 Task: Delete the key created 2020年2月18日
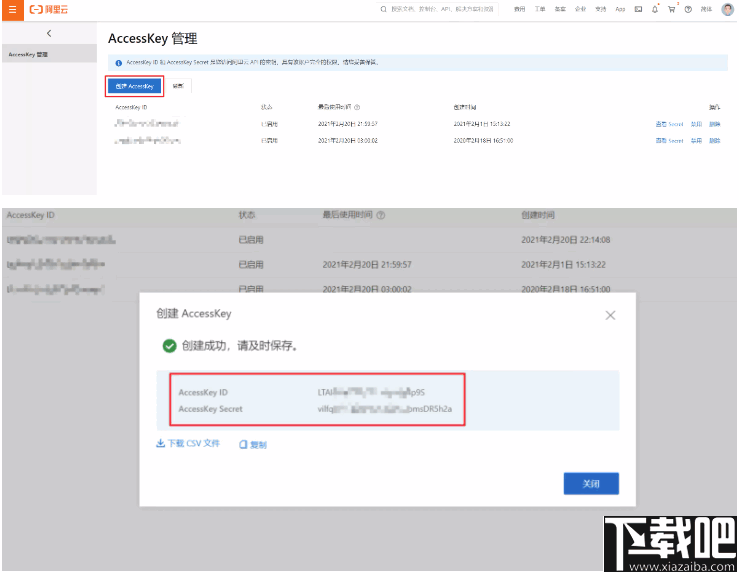pyautogui.click(x=715, y=141)
